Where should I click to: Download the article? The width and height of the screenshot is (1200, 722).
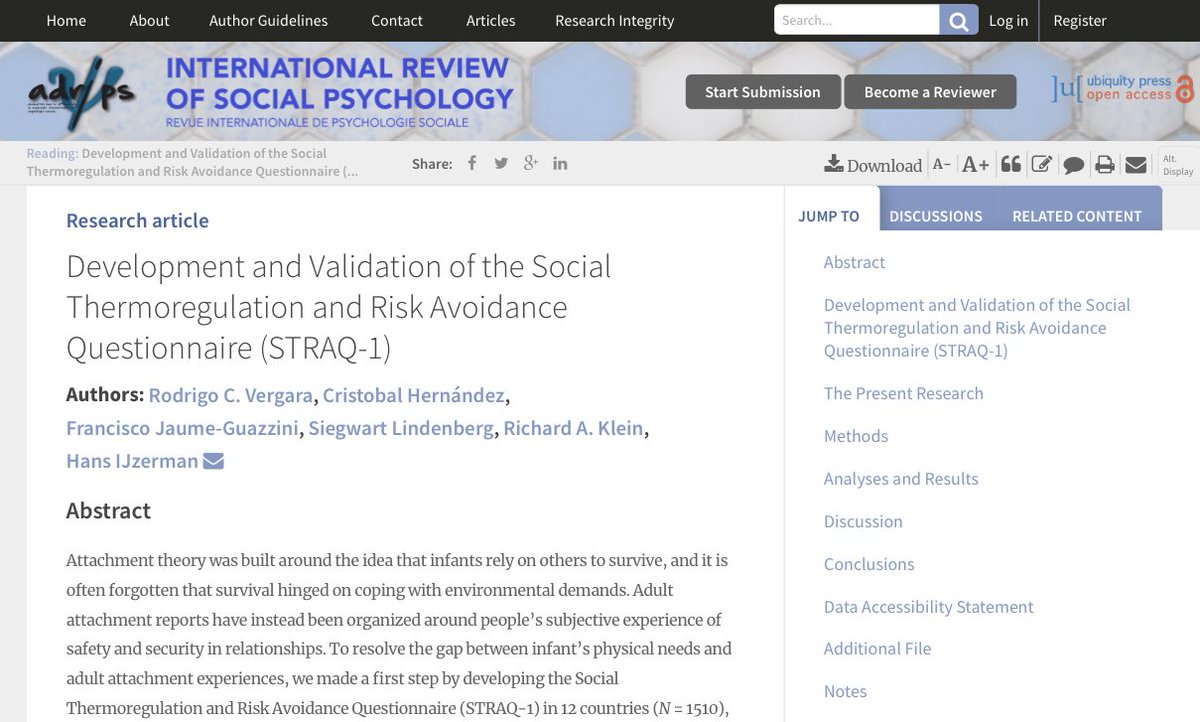tap(873, 165)
